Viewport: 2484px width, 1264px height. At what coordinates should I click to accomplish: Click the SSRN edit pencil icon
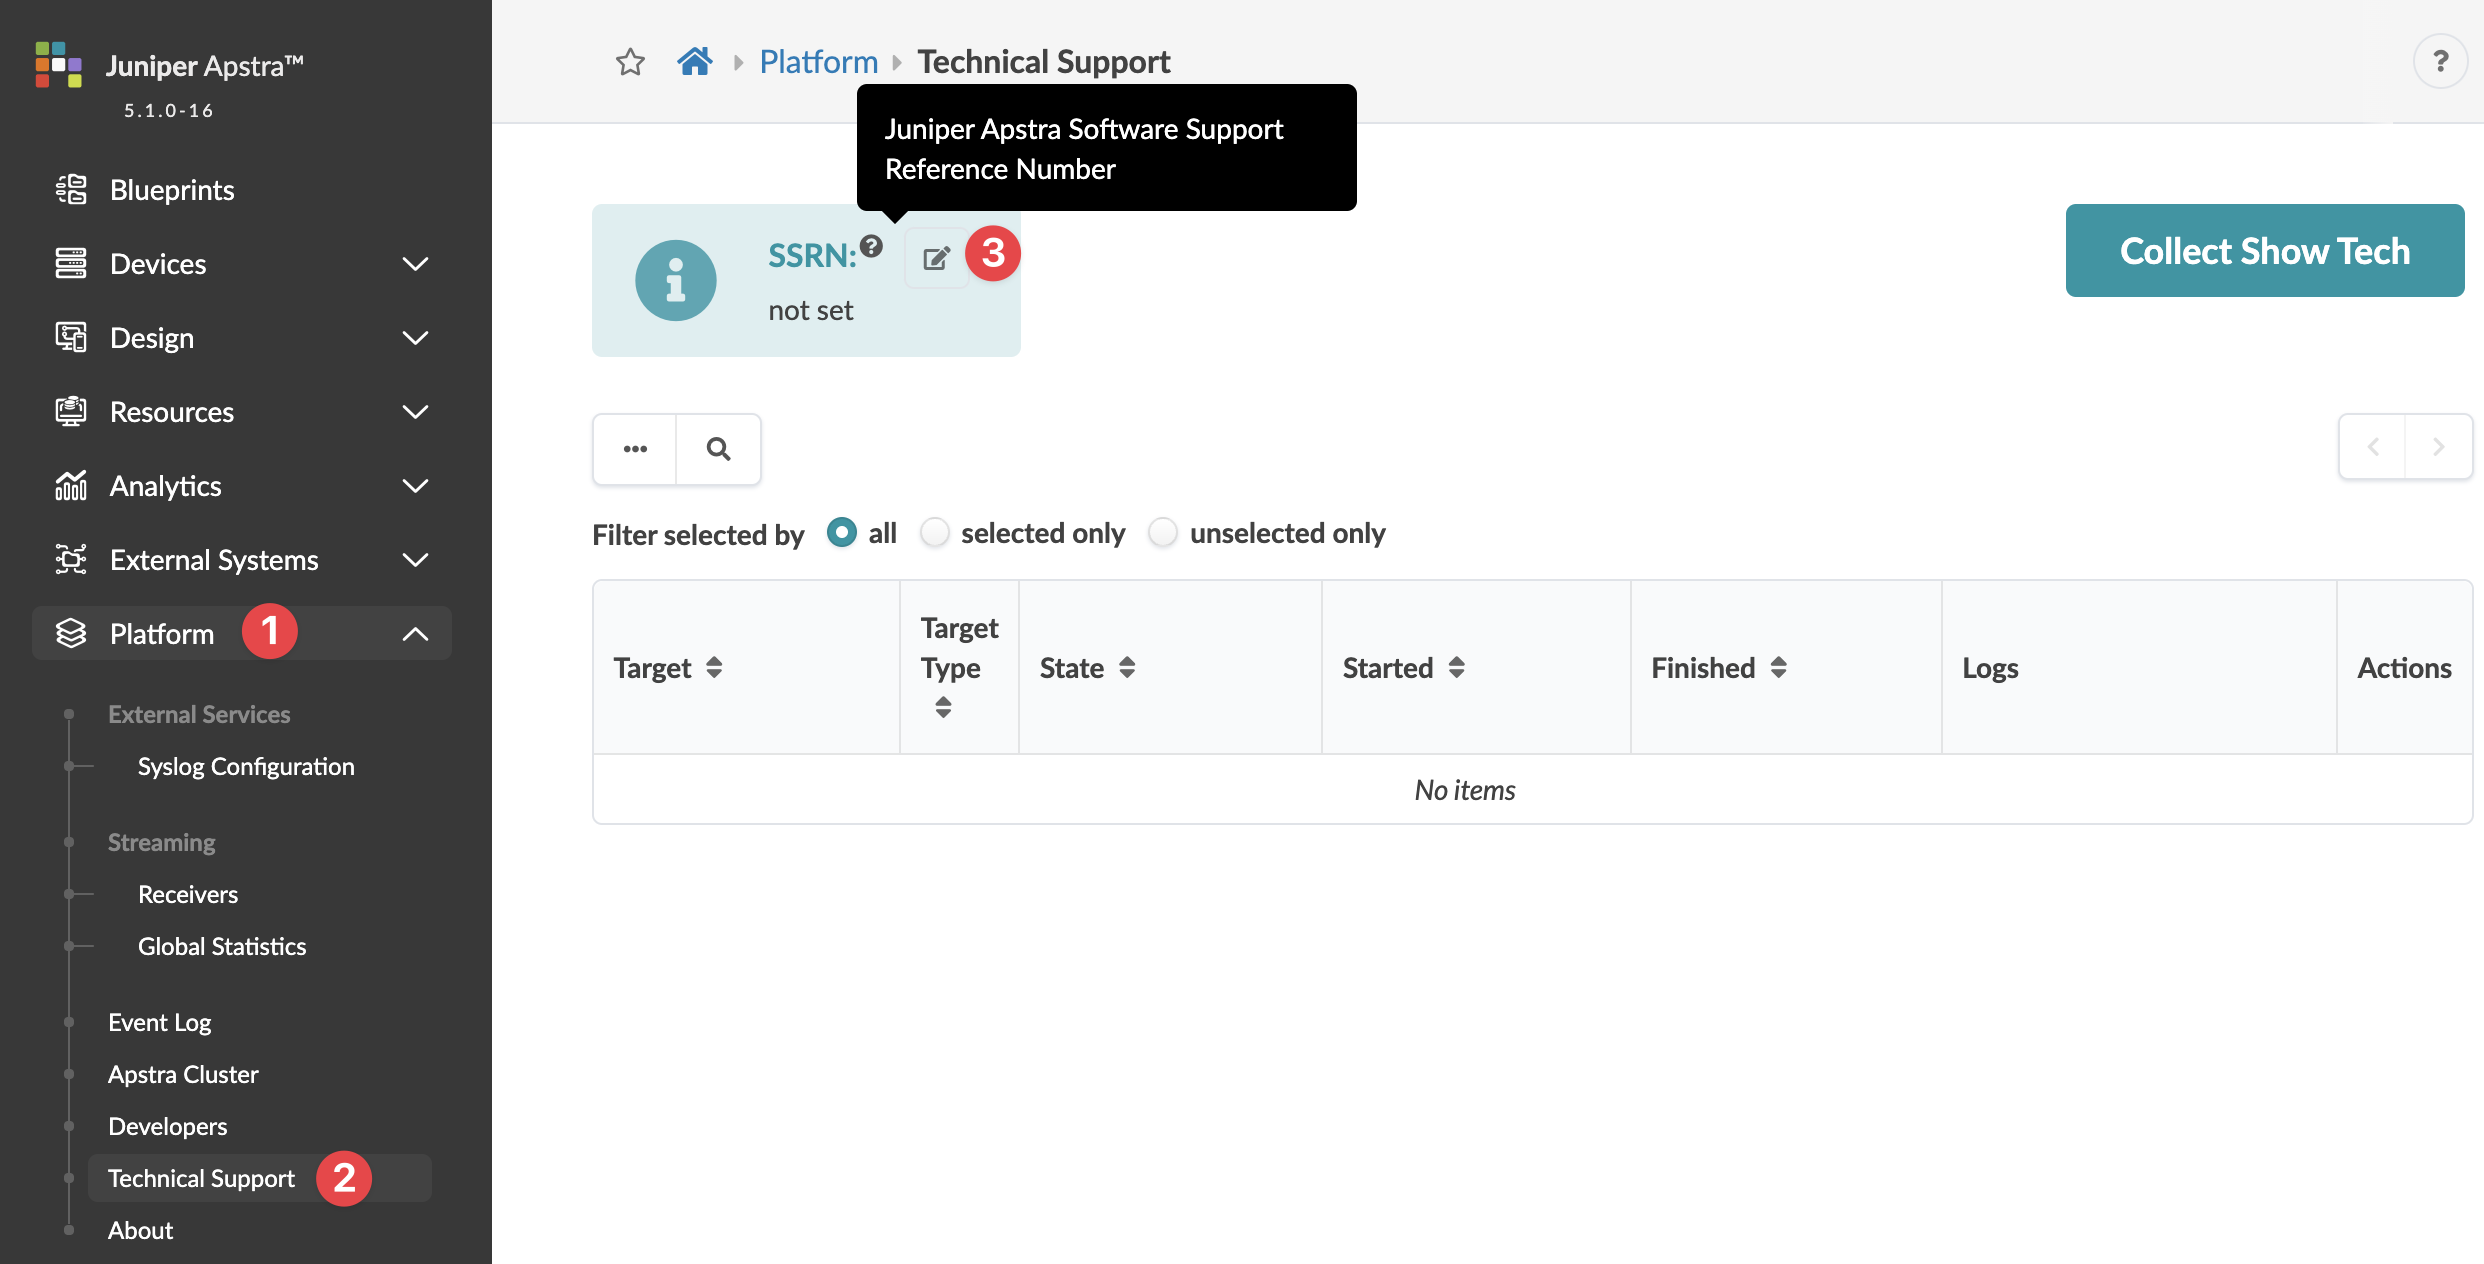(936, 258)
